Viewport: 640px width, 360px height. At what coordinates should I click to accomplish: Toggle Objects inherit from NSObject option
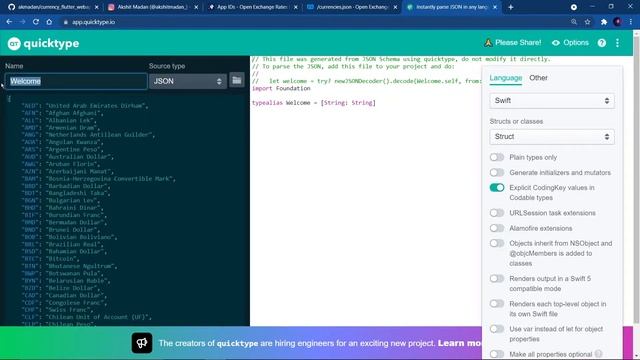tap(497, 243)
